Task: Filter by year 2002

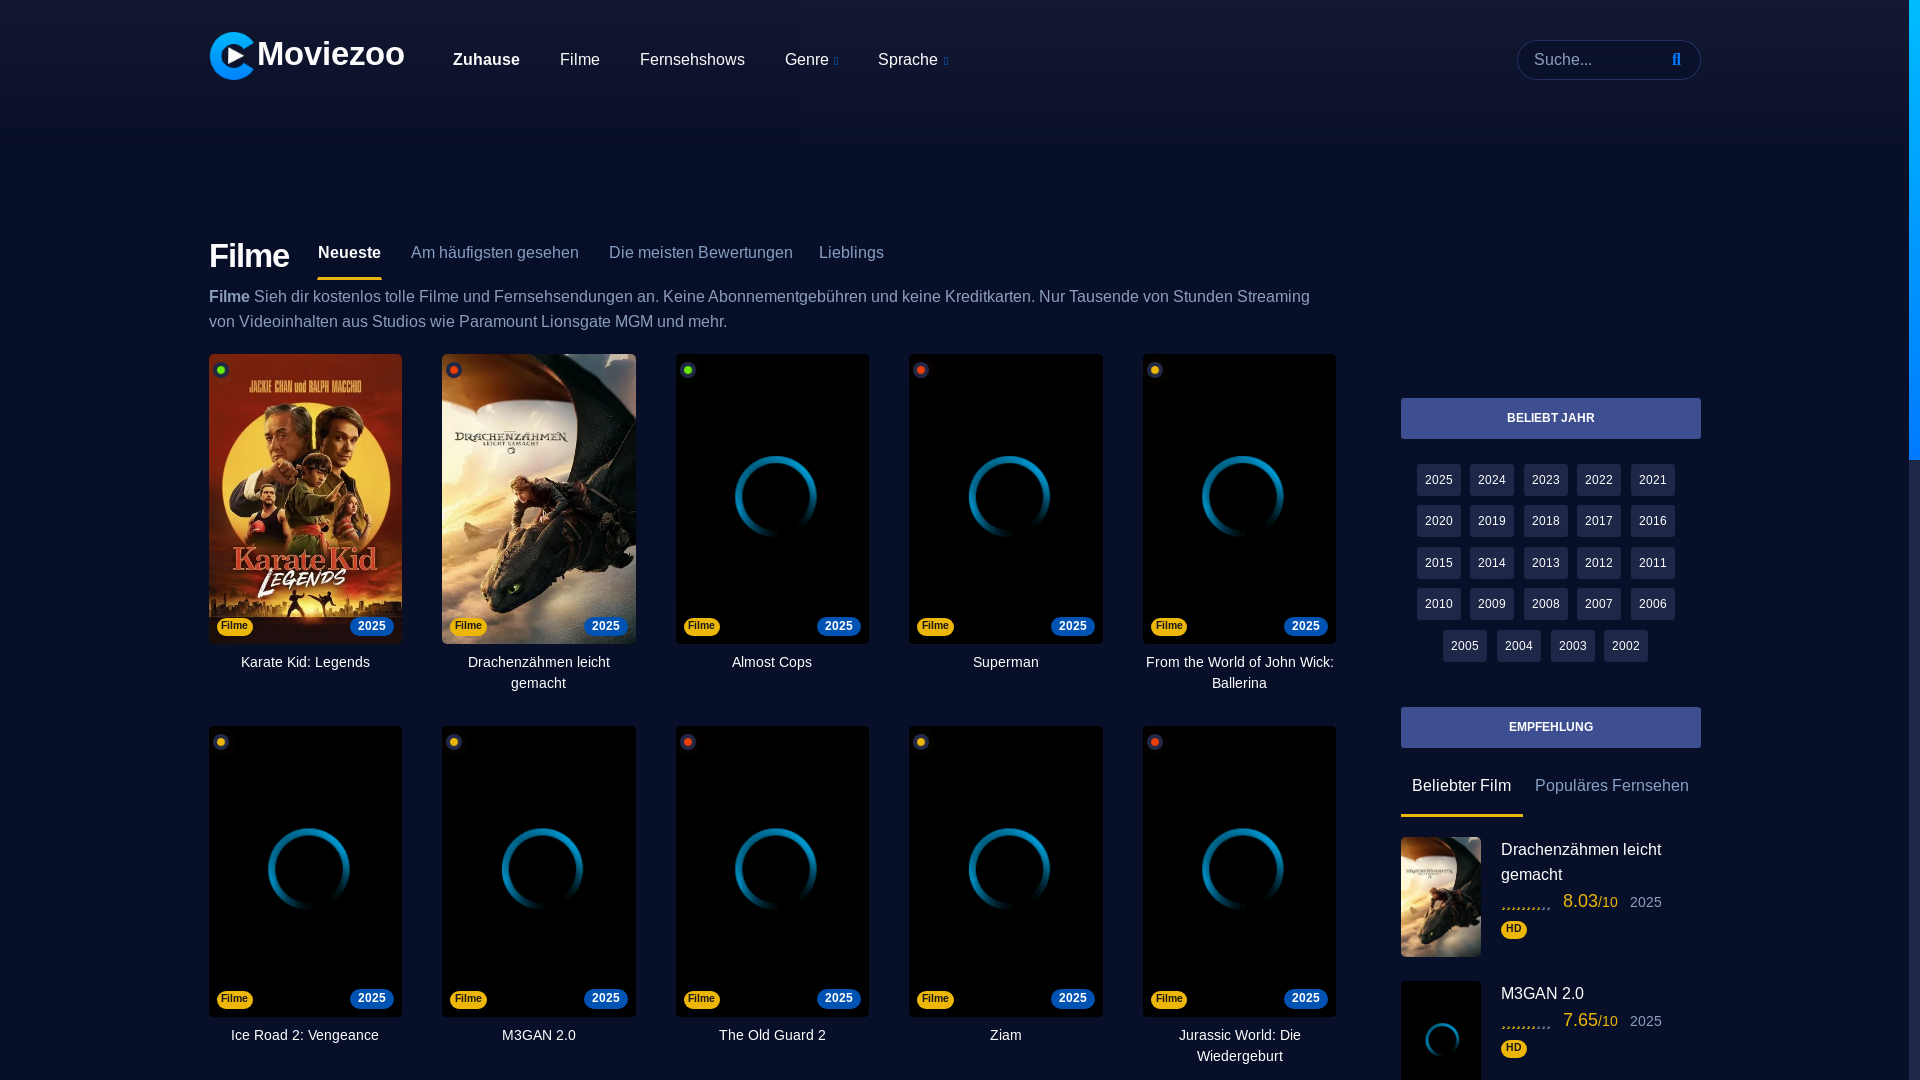Action: point(1625,646)
